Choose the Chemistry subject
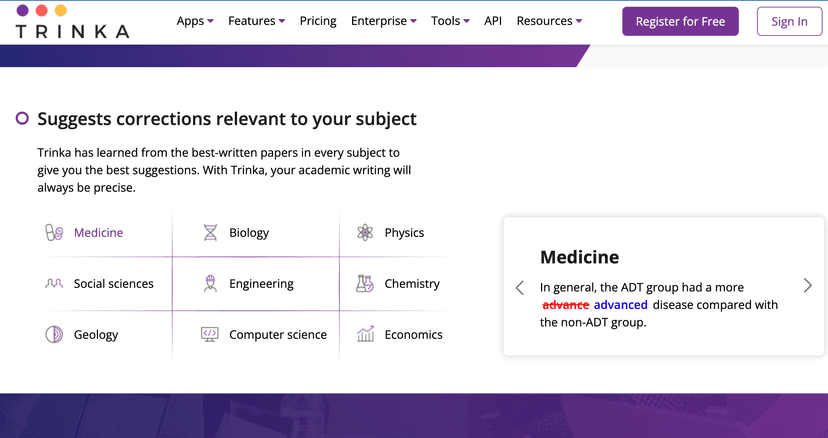Viewport: 828px width, 438px height. (x=412, y=284)
